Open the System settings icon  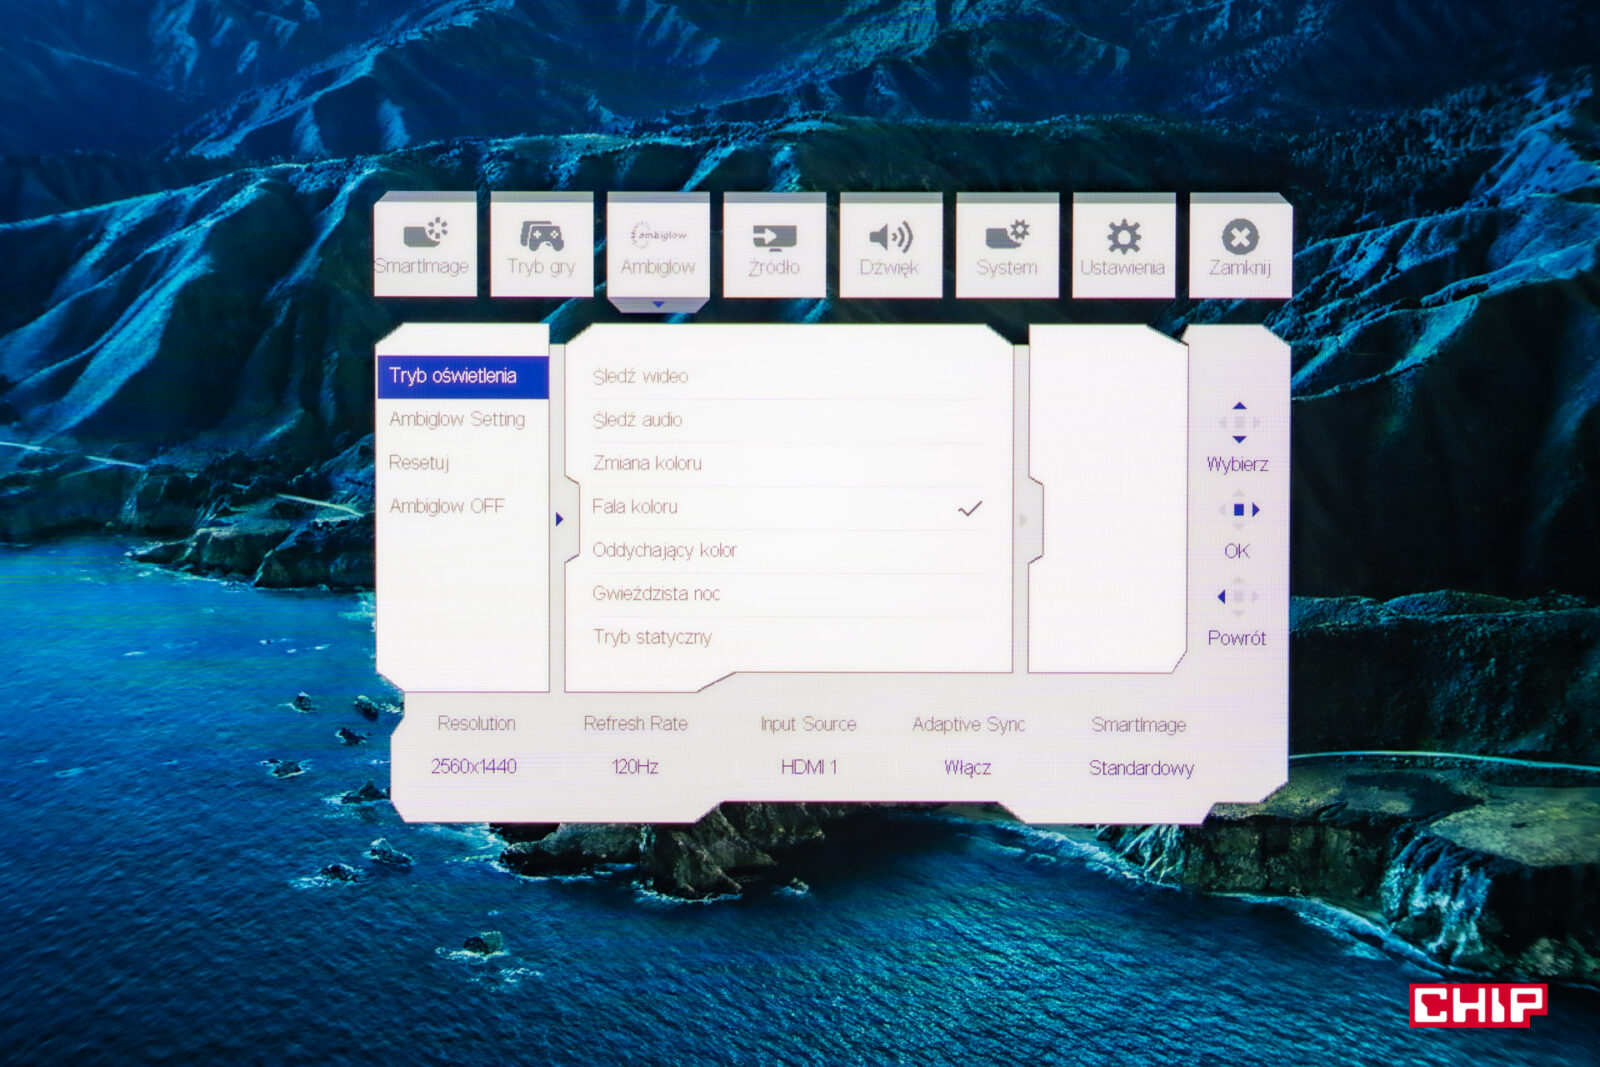1007,245
